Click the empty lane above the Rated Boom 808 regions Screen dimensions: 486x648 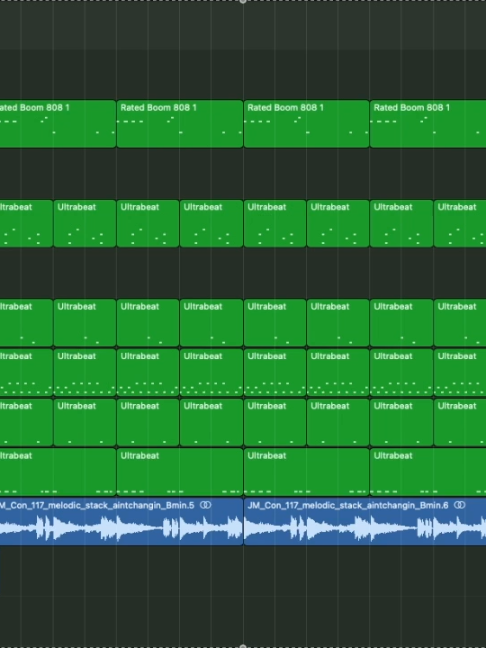point(243,74)
